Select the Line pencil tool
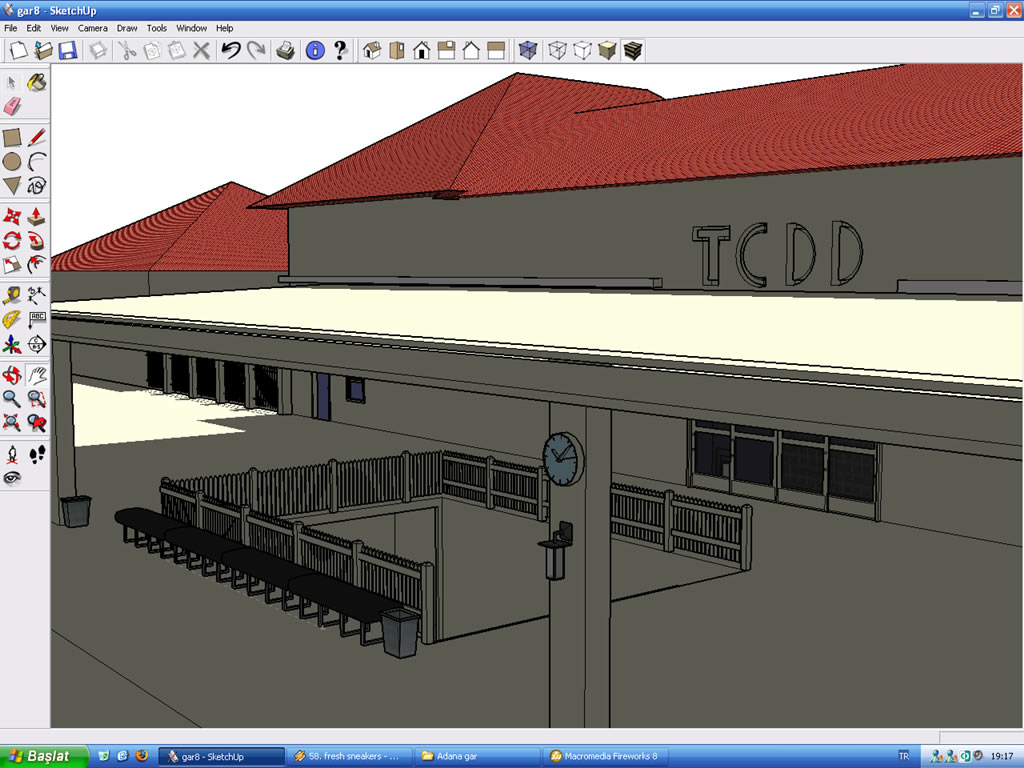This screenshot has height=768, width=1024. pos(37,137)
